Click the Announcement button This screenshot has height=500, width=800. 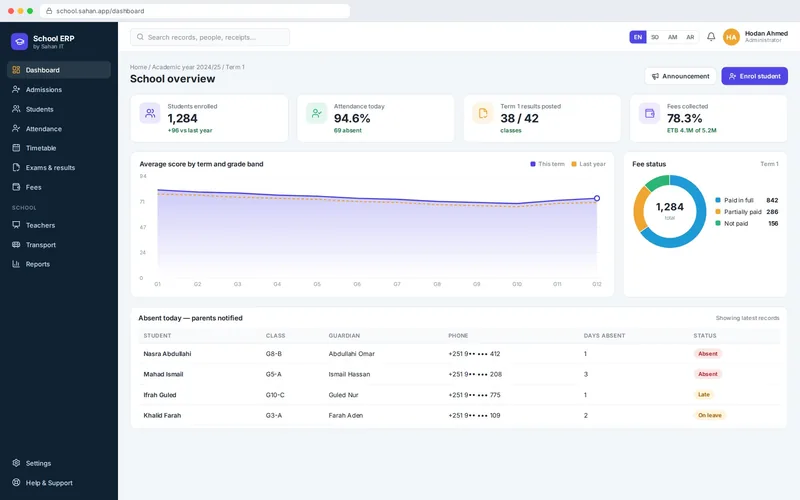(x=681, y=76)
